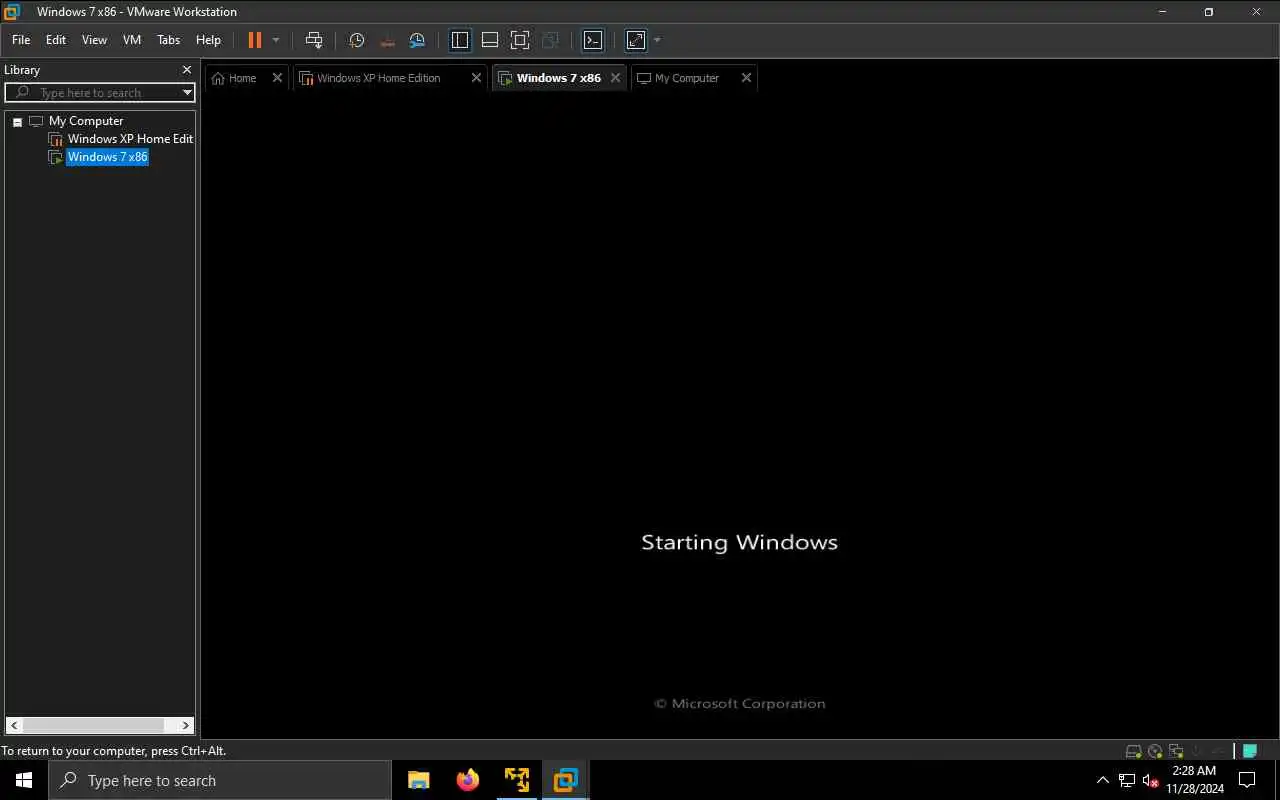Open the Edit menu
This screenshot has width=1280, height=800.
pos(56,40)
